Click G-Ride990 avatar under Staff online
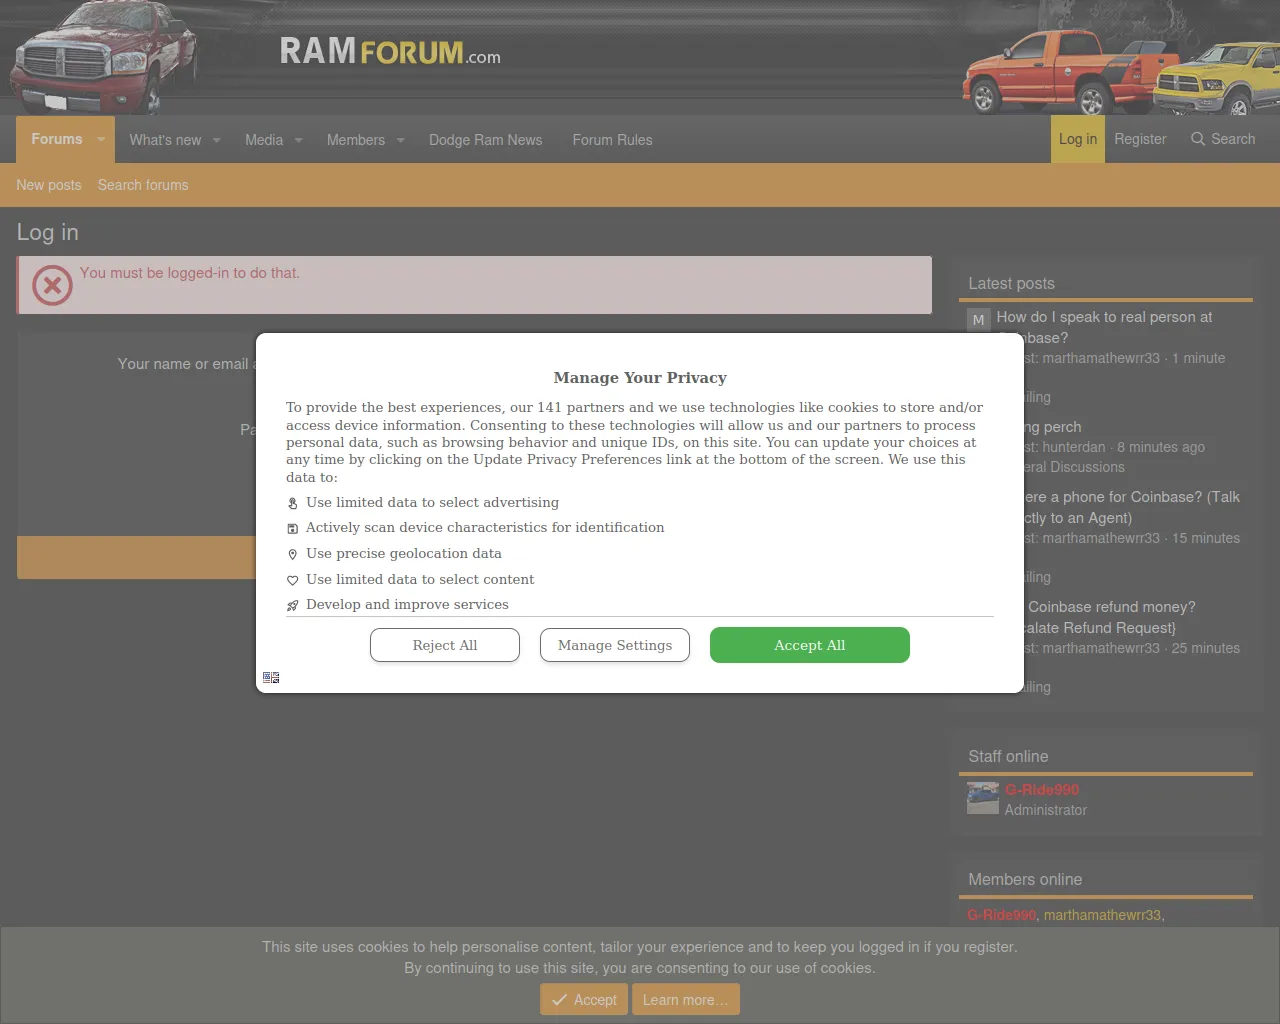This screenshot has height=1024, width=1280. point(982,798)
